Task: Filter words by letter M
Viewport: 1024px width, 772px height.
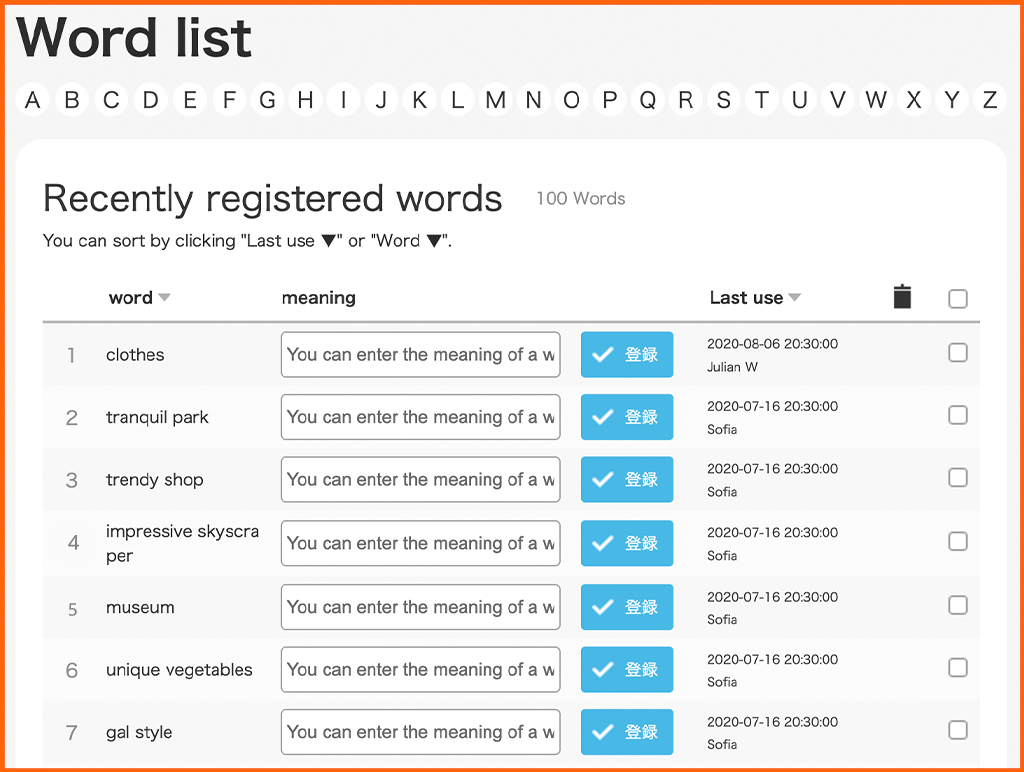Action: [x=495, y=100]
